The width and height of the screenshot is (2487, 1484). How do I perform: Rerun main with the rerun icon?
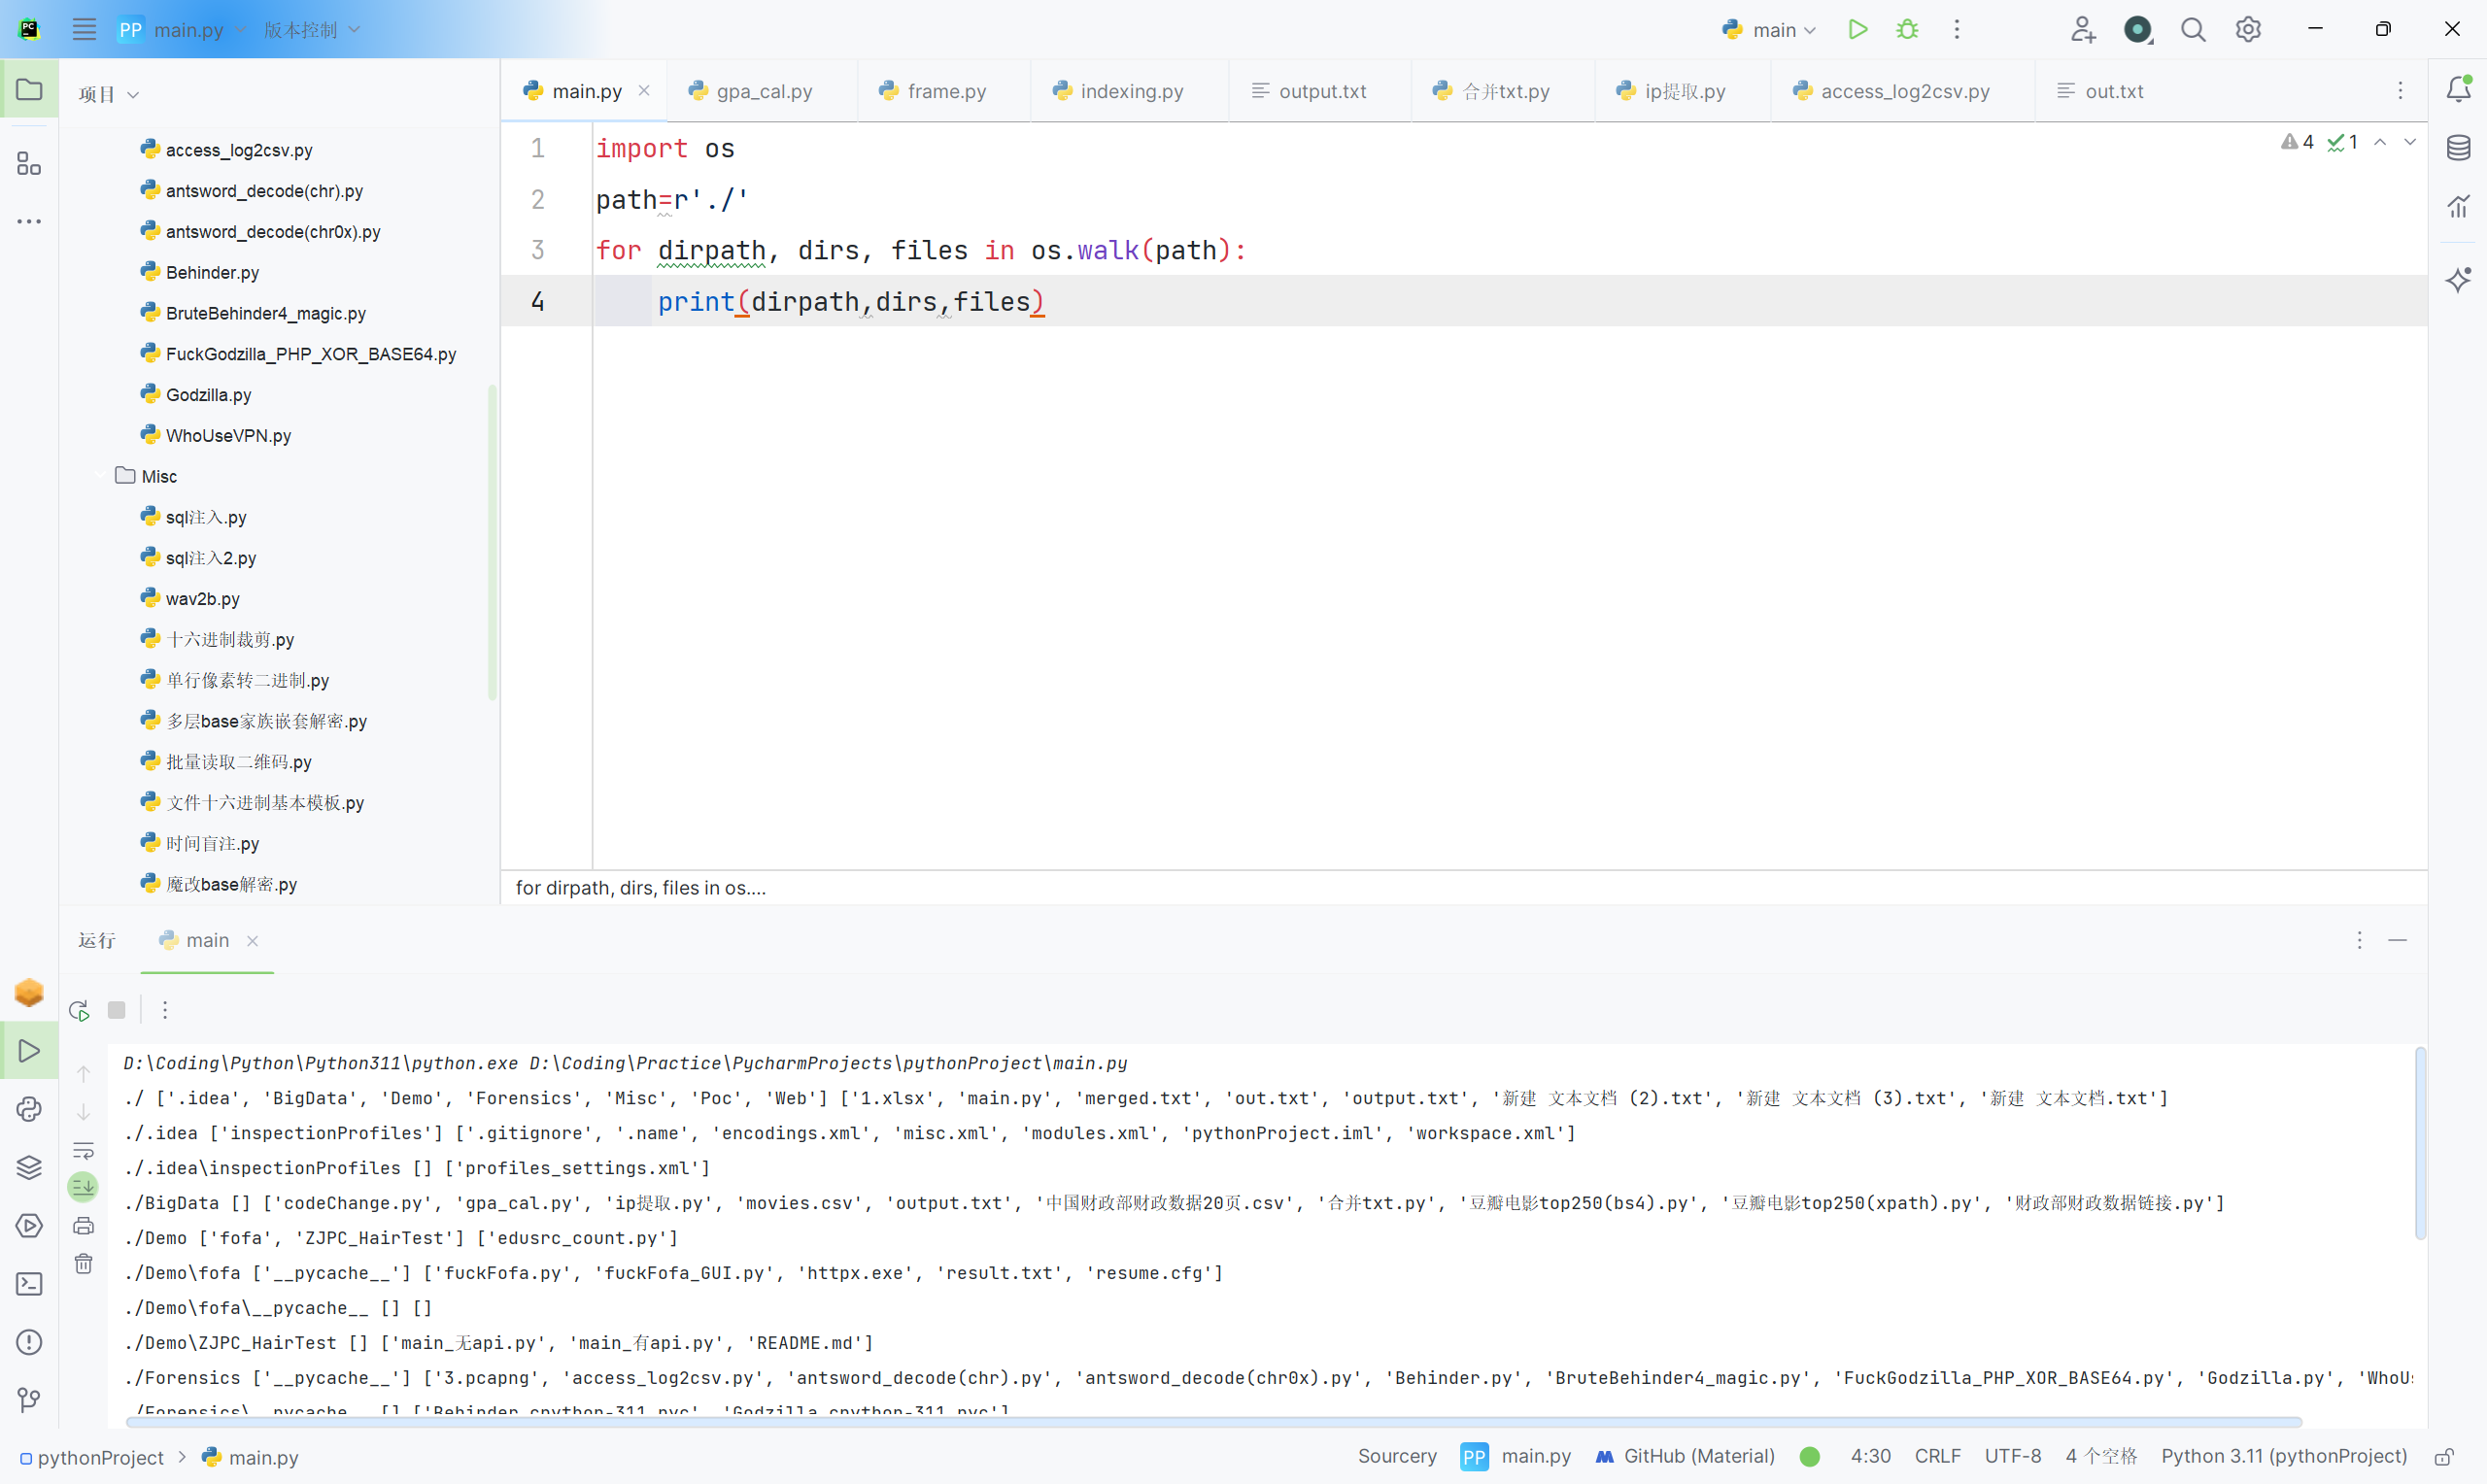79,1010
